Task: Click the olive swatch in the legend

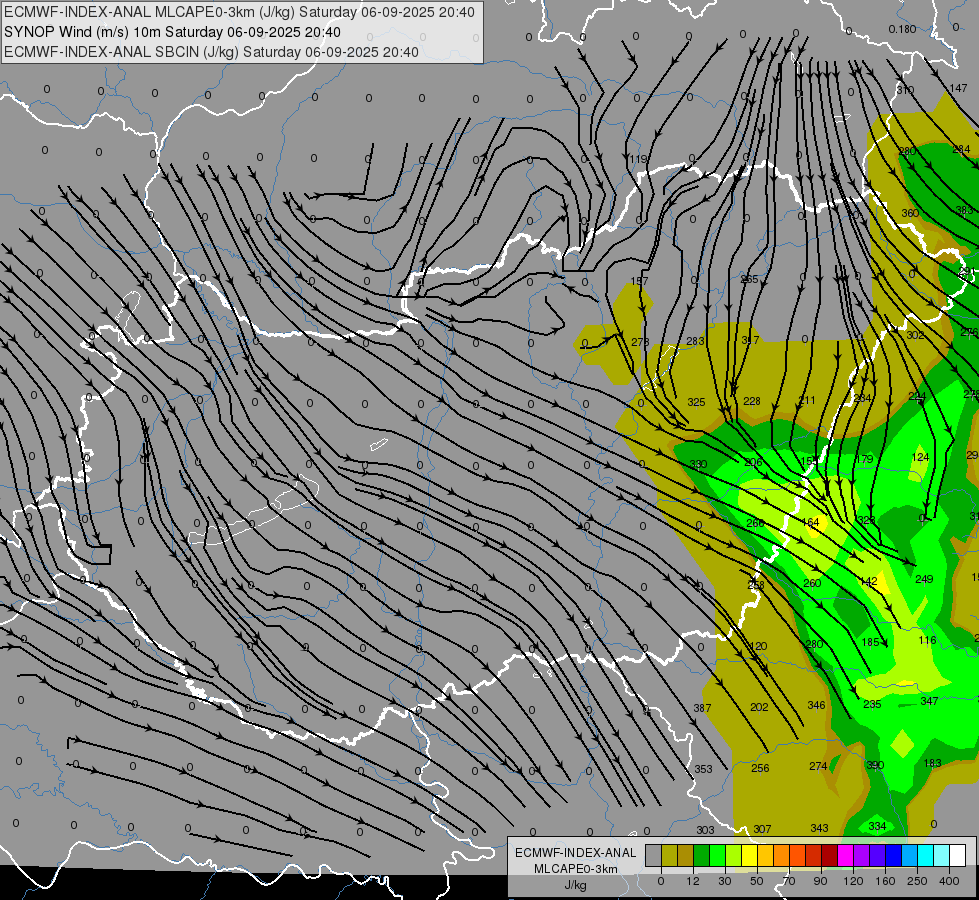Action: [669, 855]
